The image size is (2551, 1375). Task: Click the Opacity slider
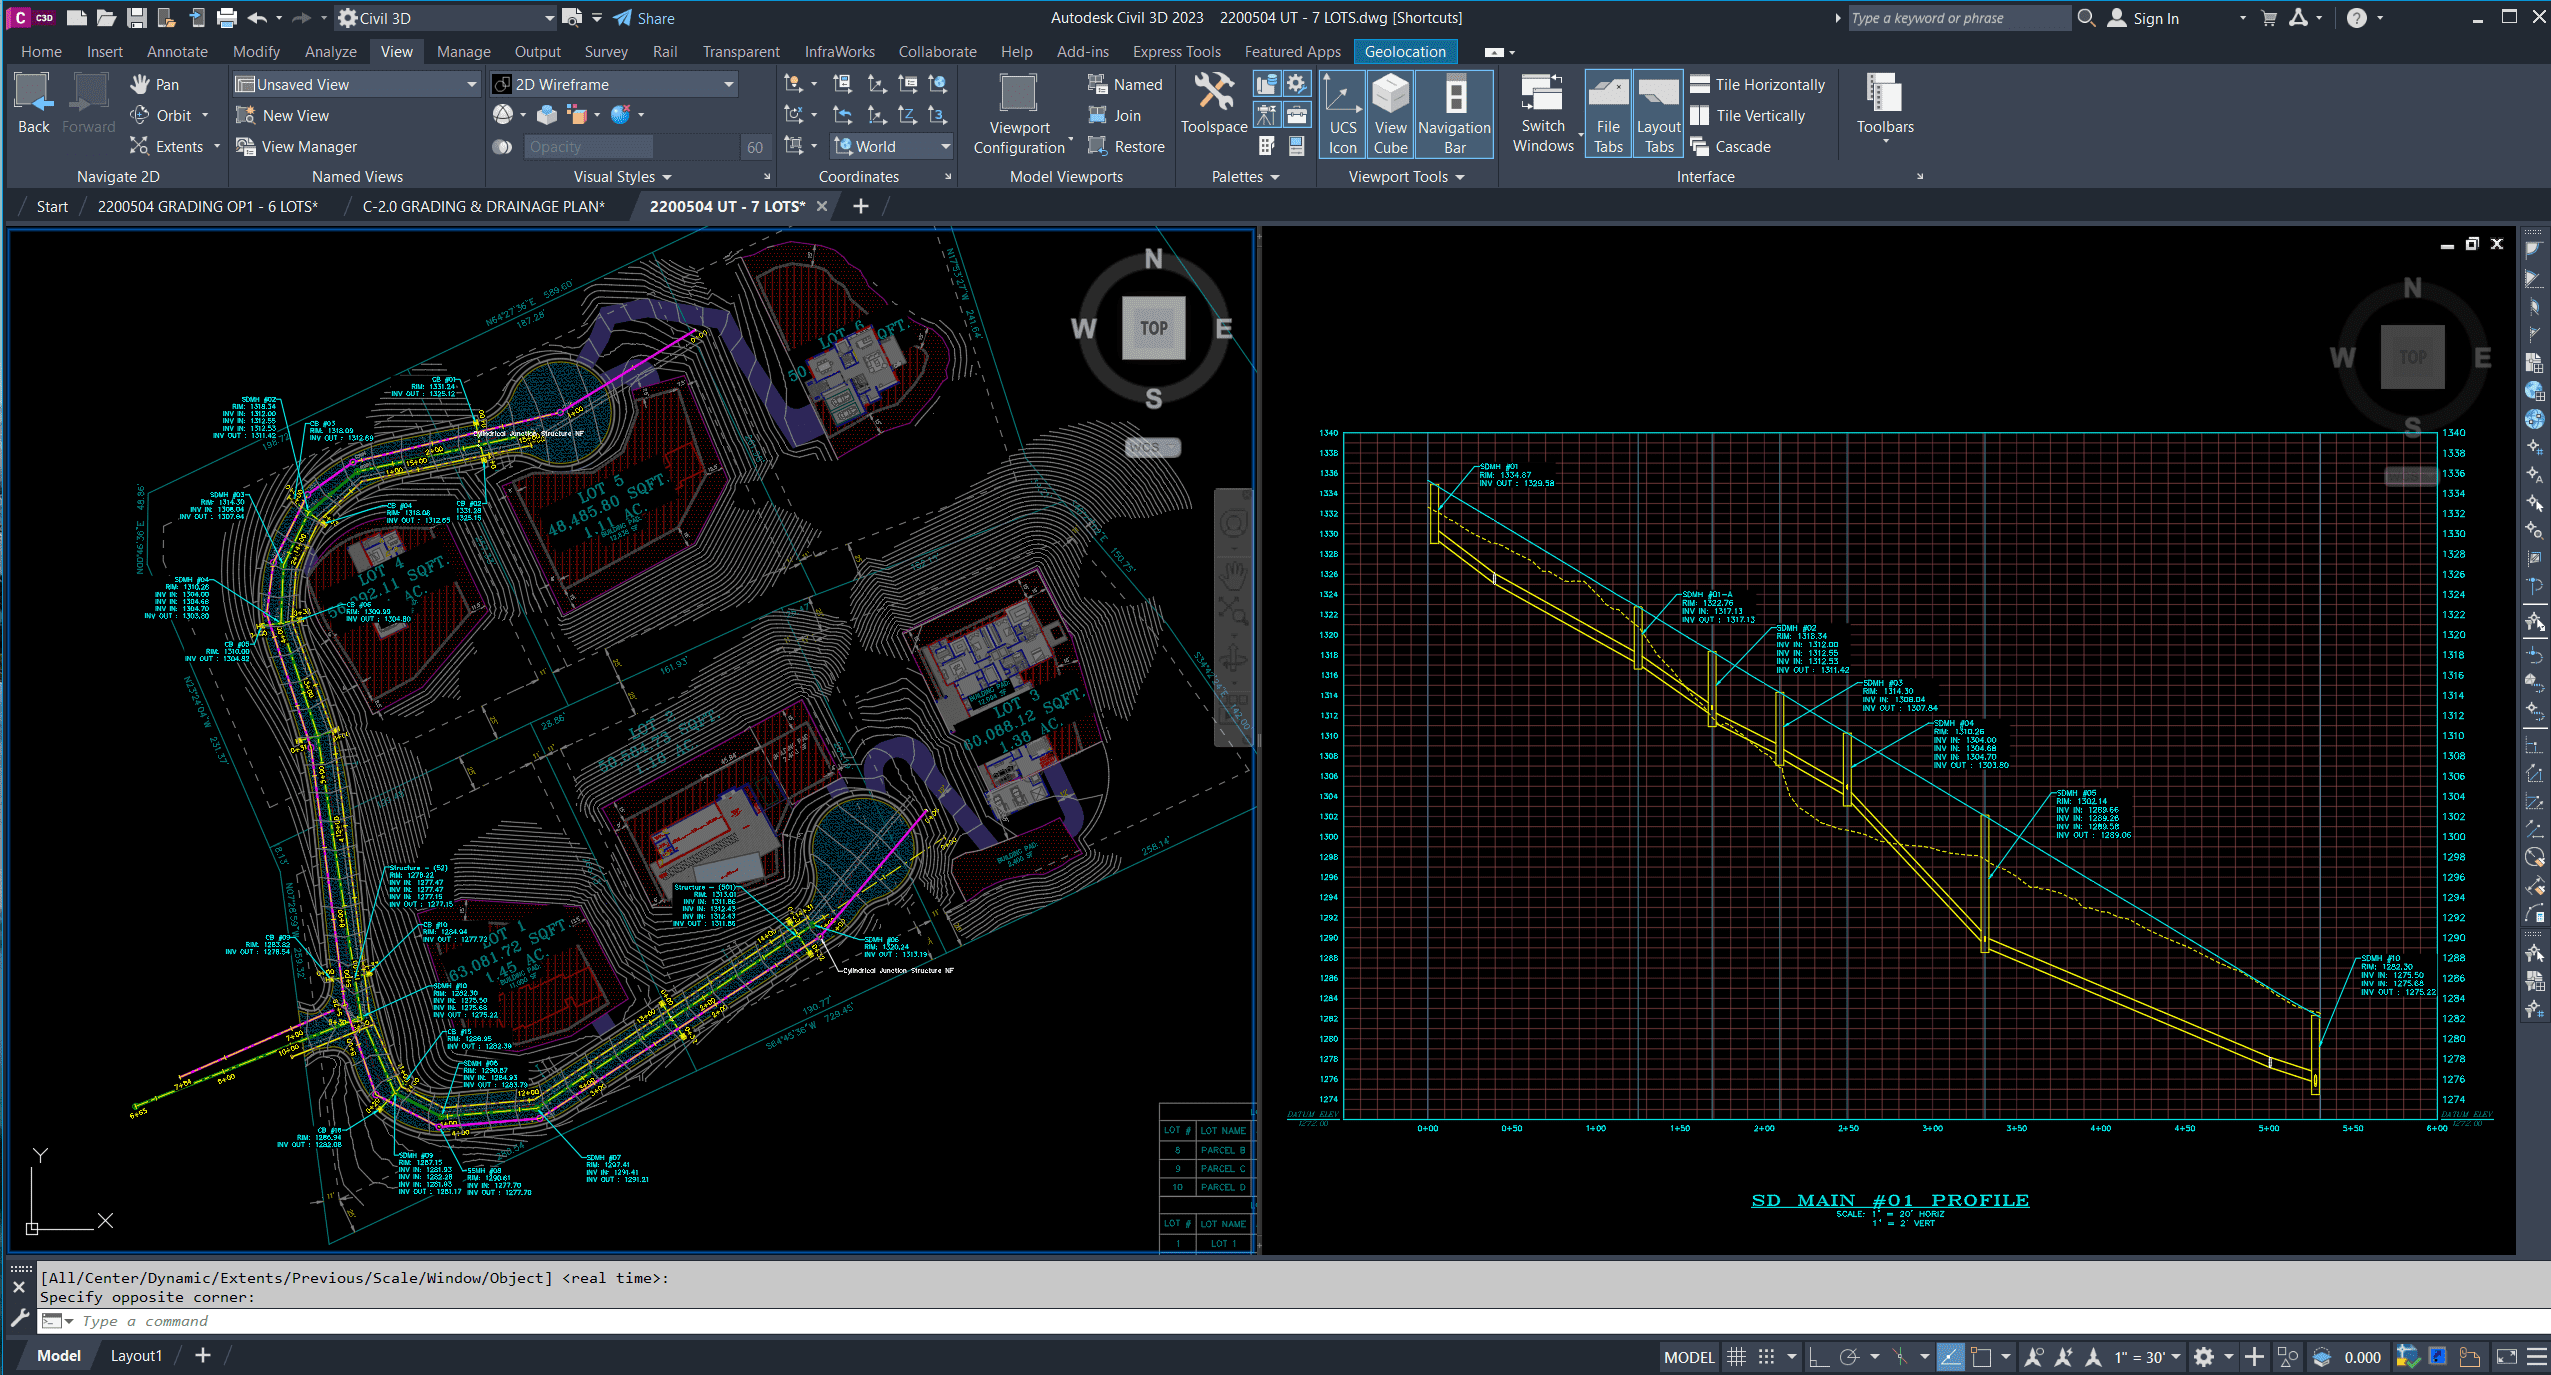[590, 147]
